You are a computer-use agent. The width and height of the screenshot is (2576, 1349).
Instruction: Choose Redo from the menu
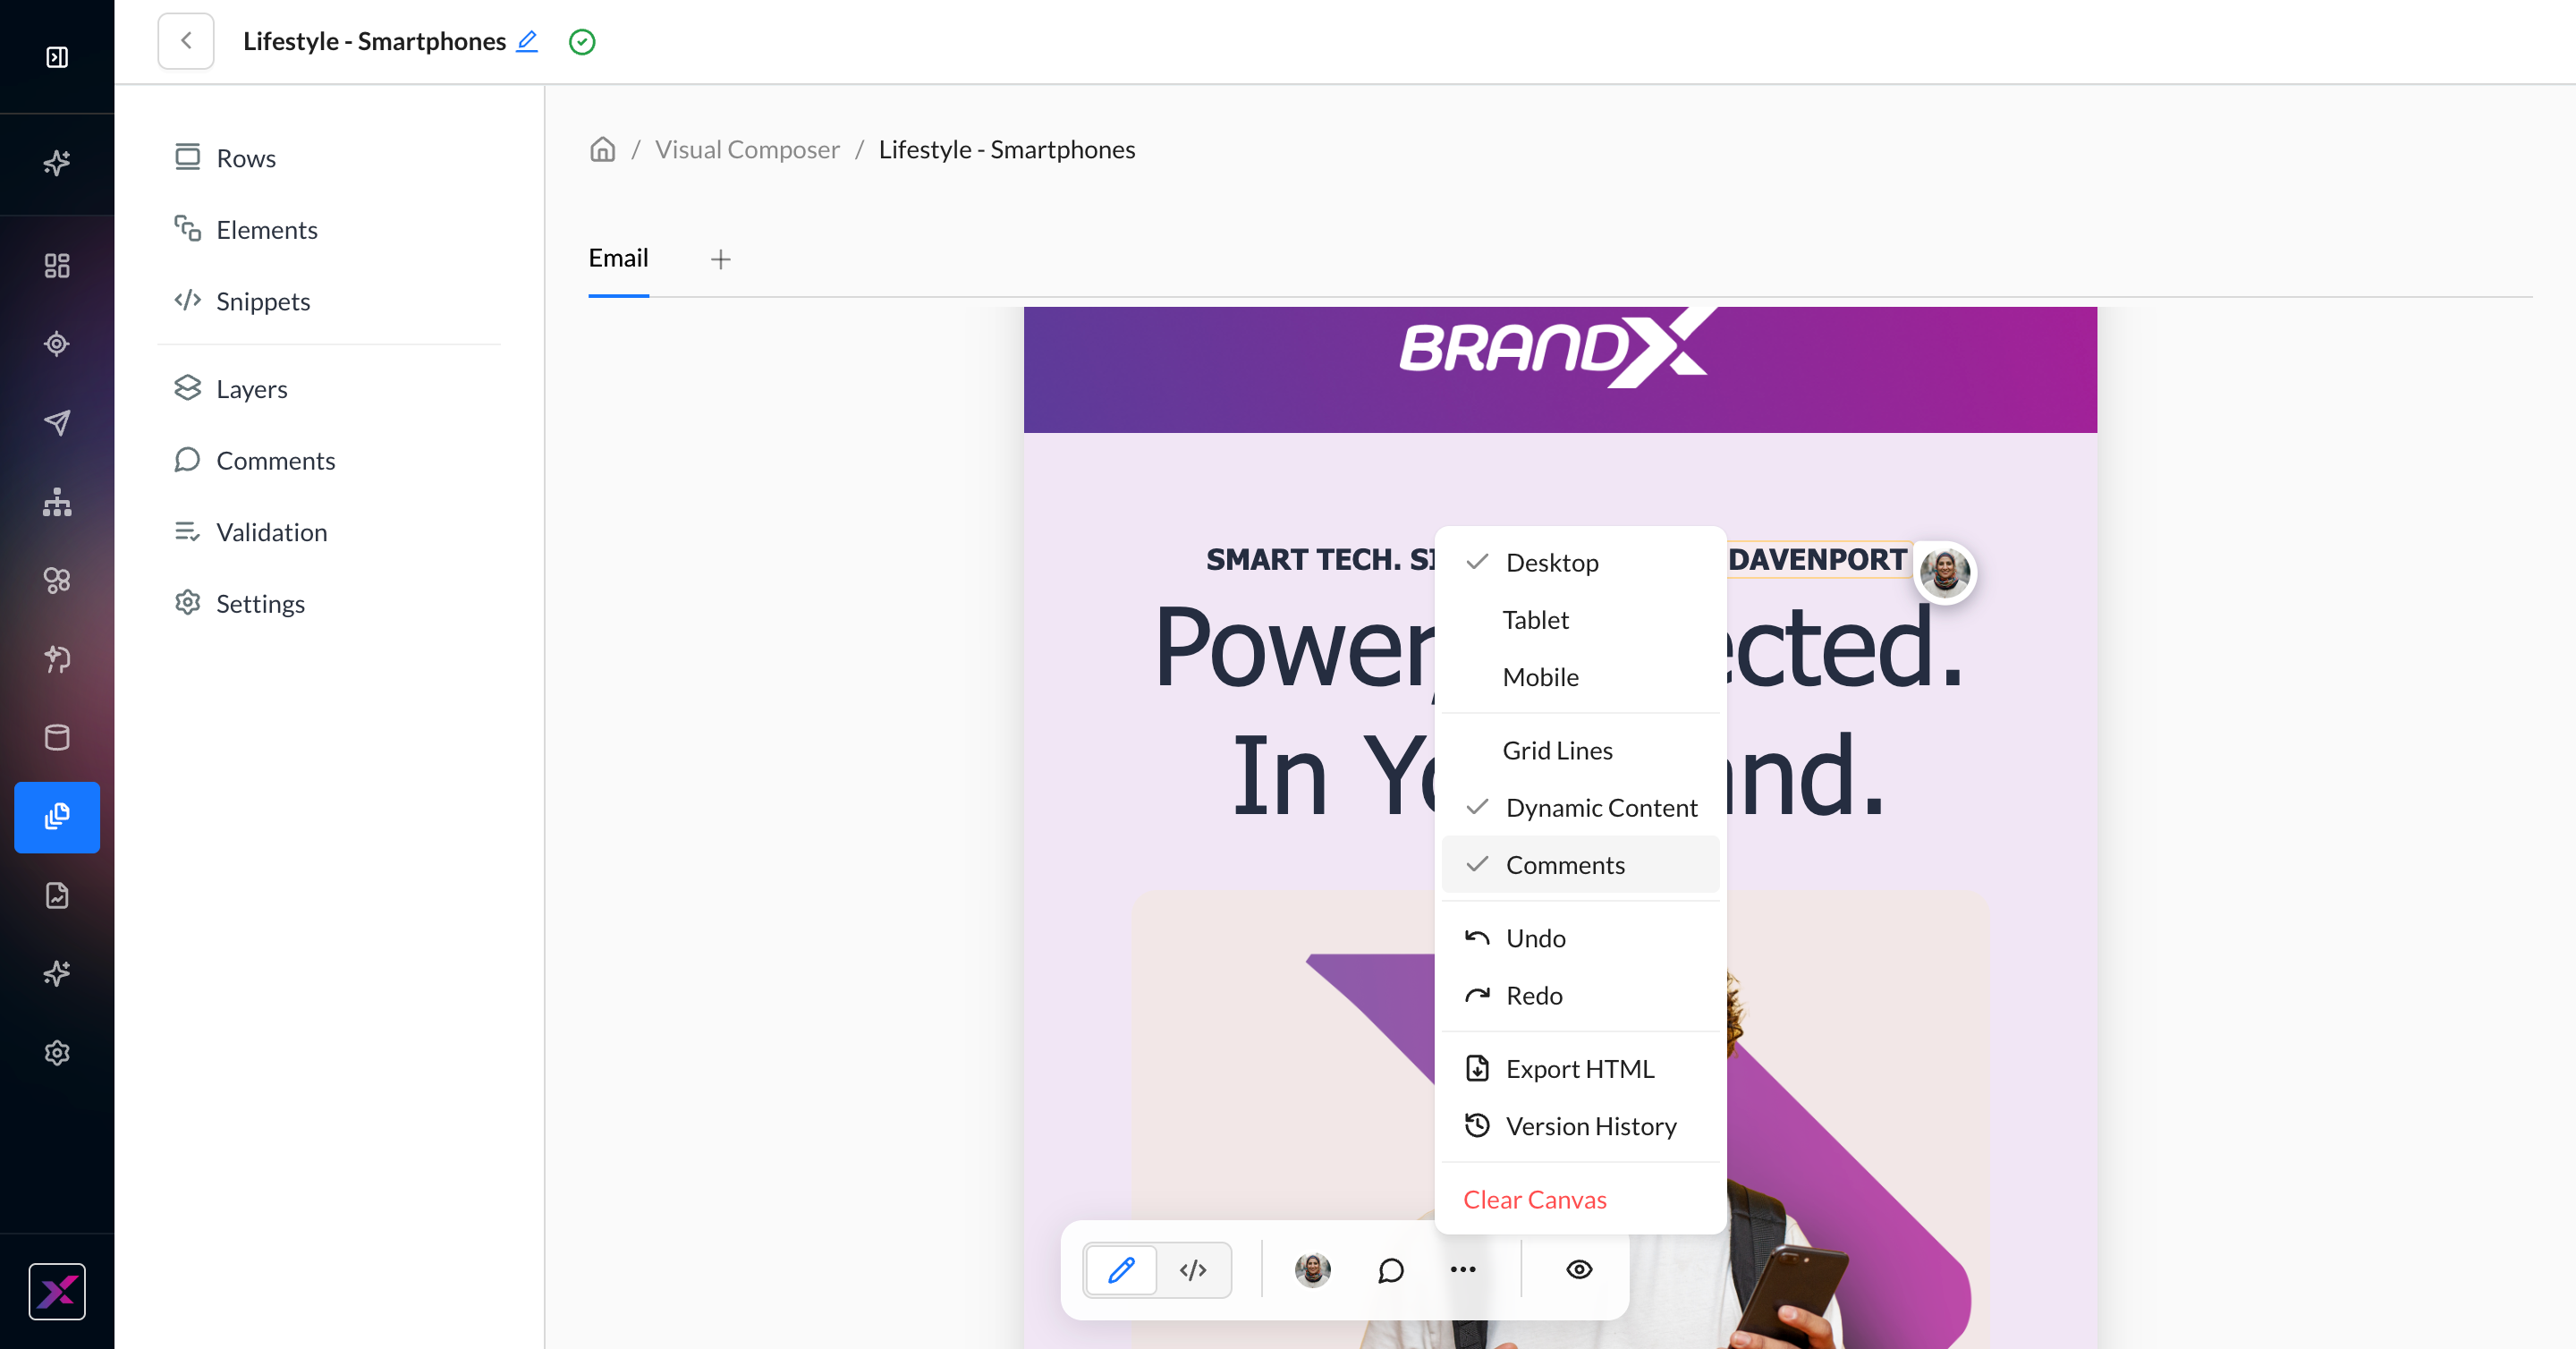1580,995
